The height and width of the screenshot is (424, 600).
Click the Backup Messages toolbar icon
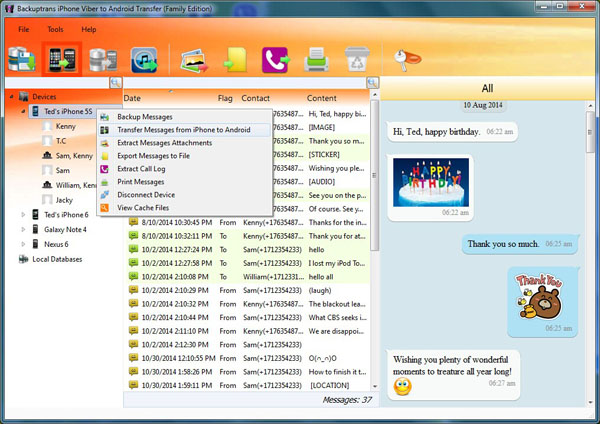click(x=21, y=59)
